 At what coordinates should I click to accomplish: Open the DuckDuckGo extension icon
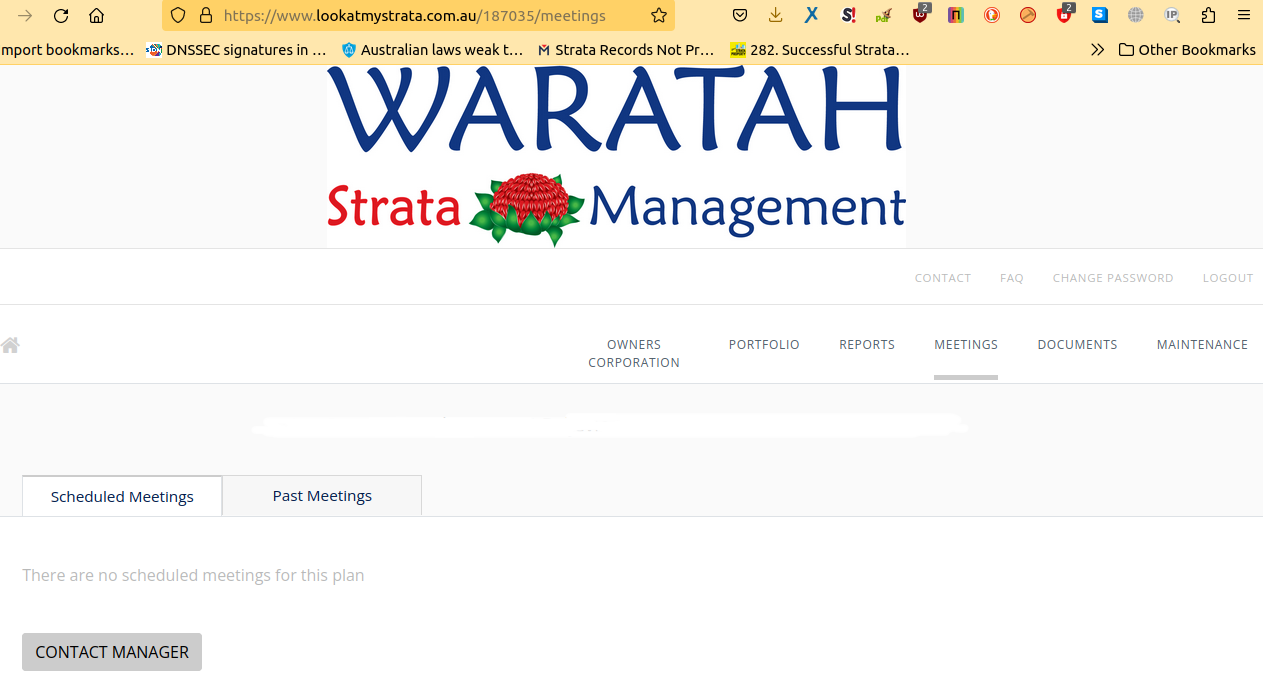click(992, 16)
